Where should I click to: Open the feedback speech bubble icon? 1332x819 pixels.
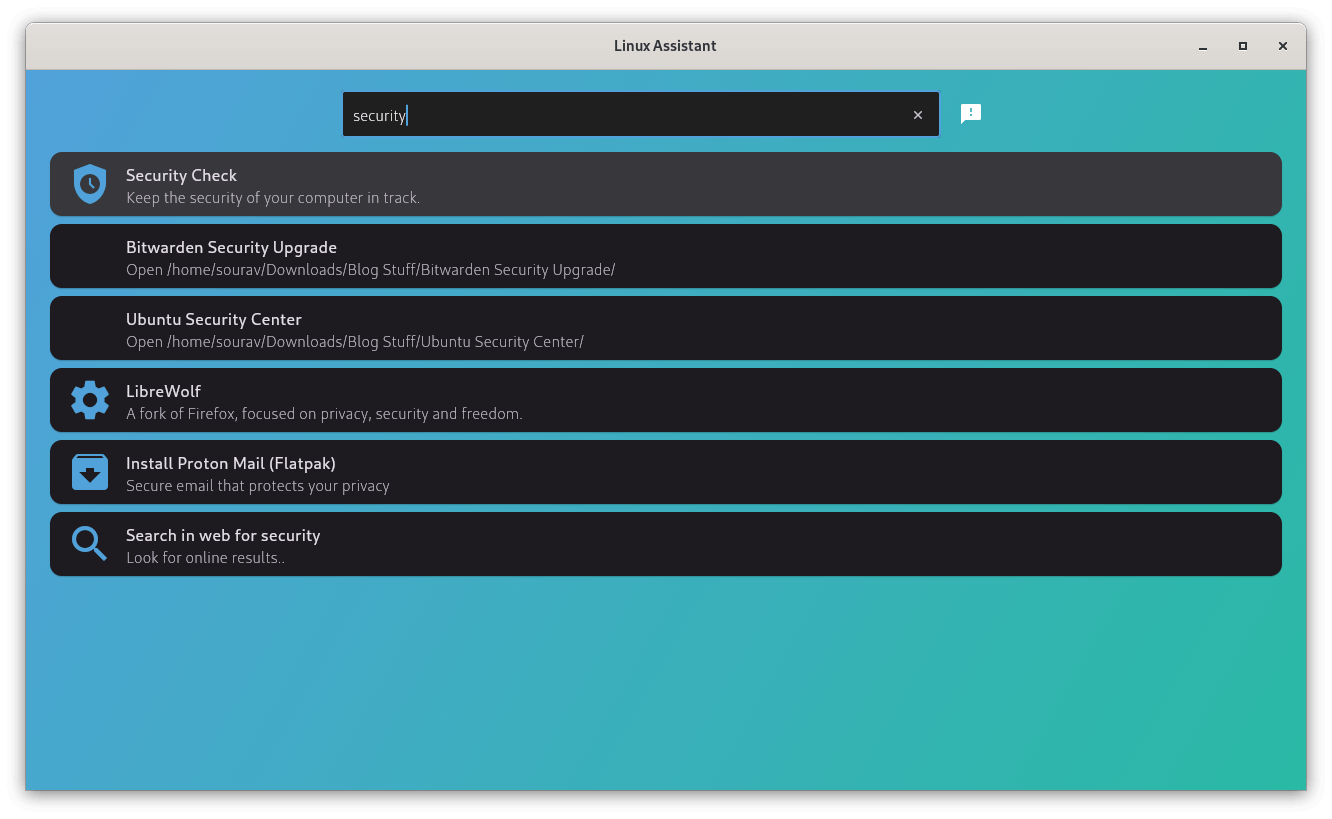click(x=970, y=114)
